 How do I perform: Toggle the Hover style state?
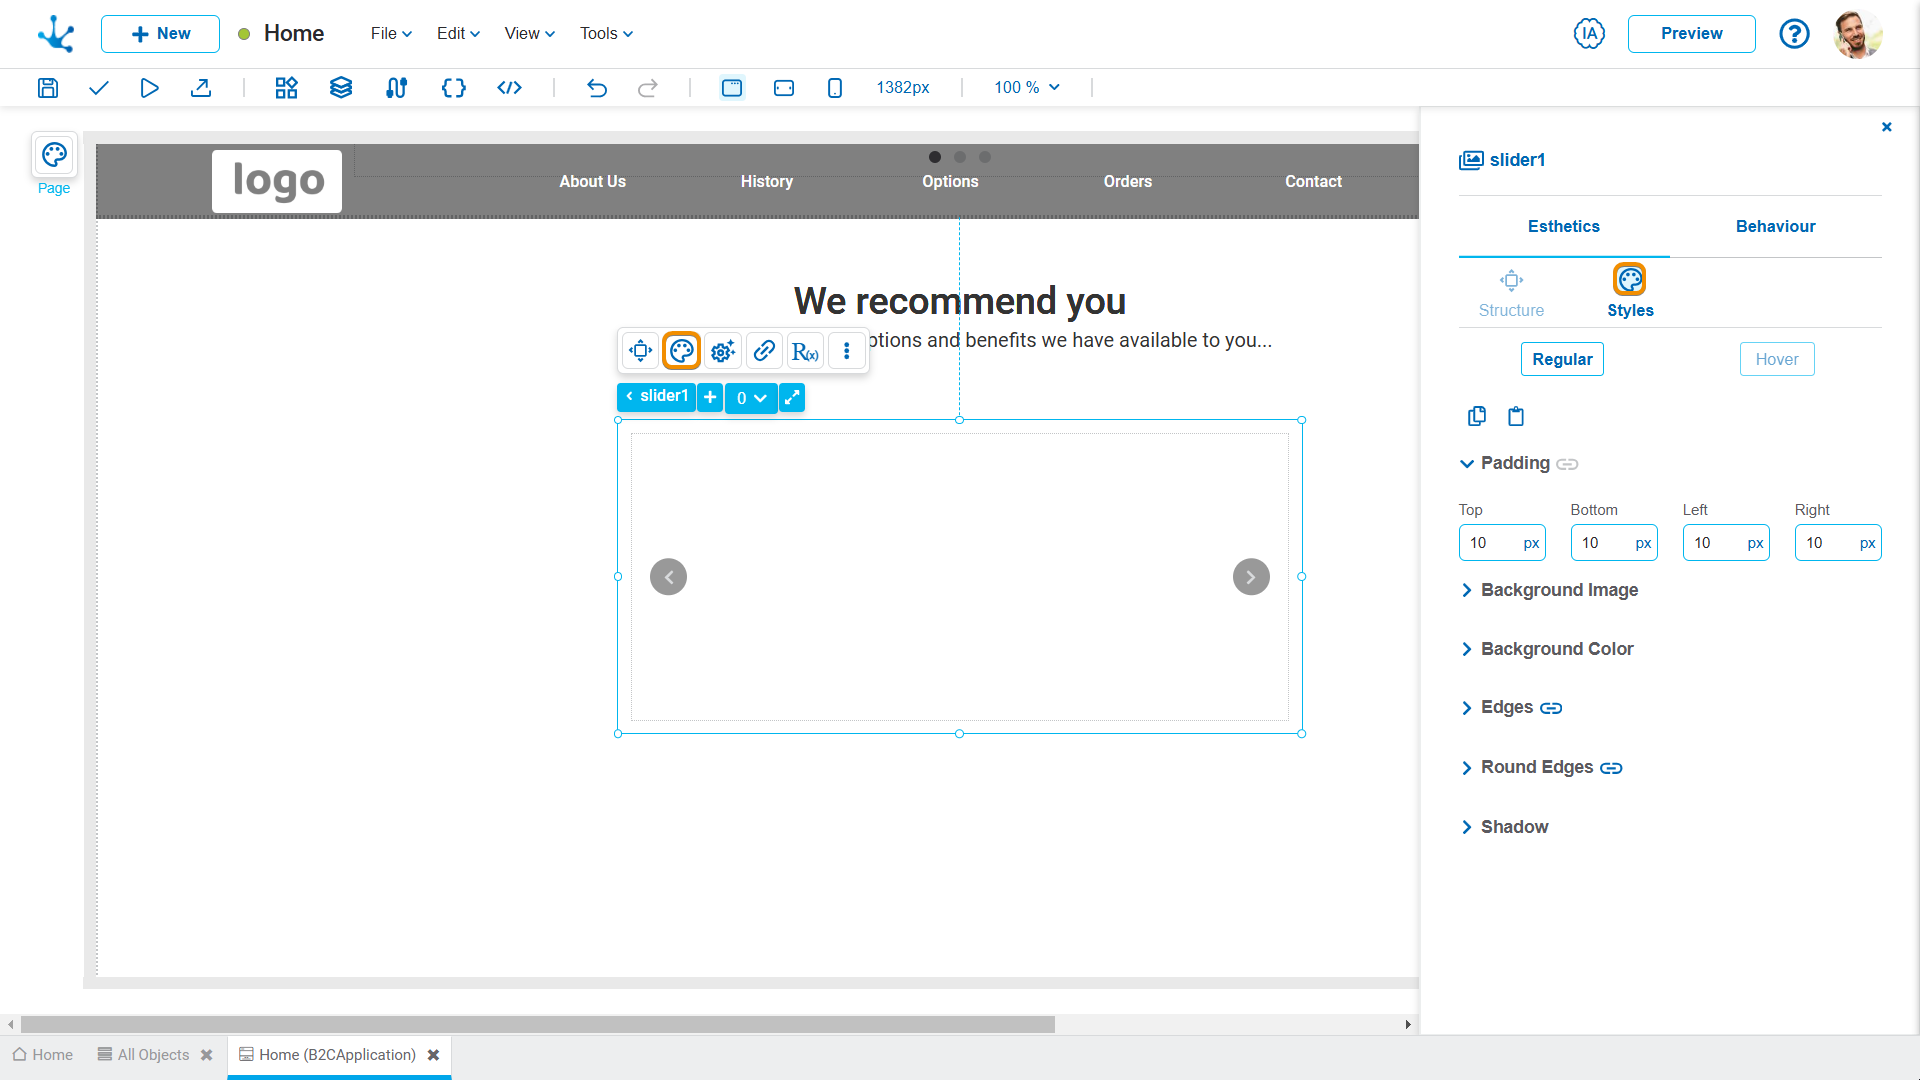pyautogui.click(x=1776, y=359)
